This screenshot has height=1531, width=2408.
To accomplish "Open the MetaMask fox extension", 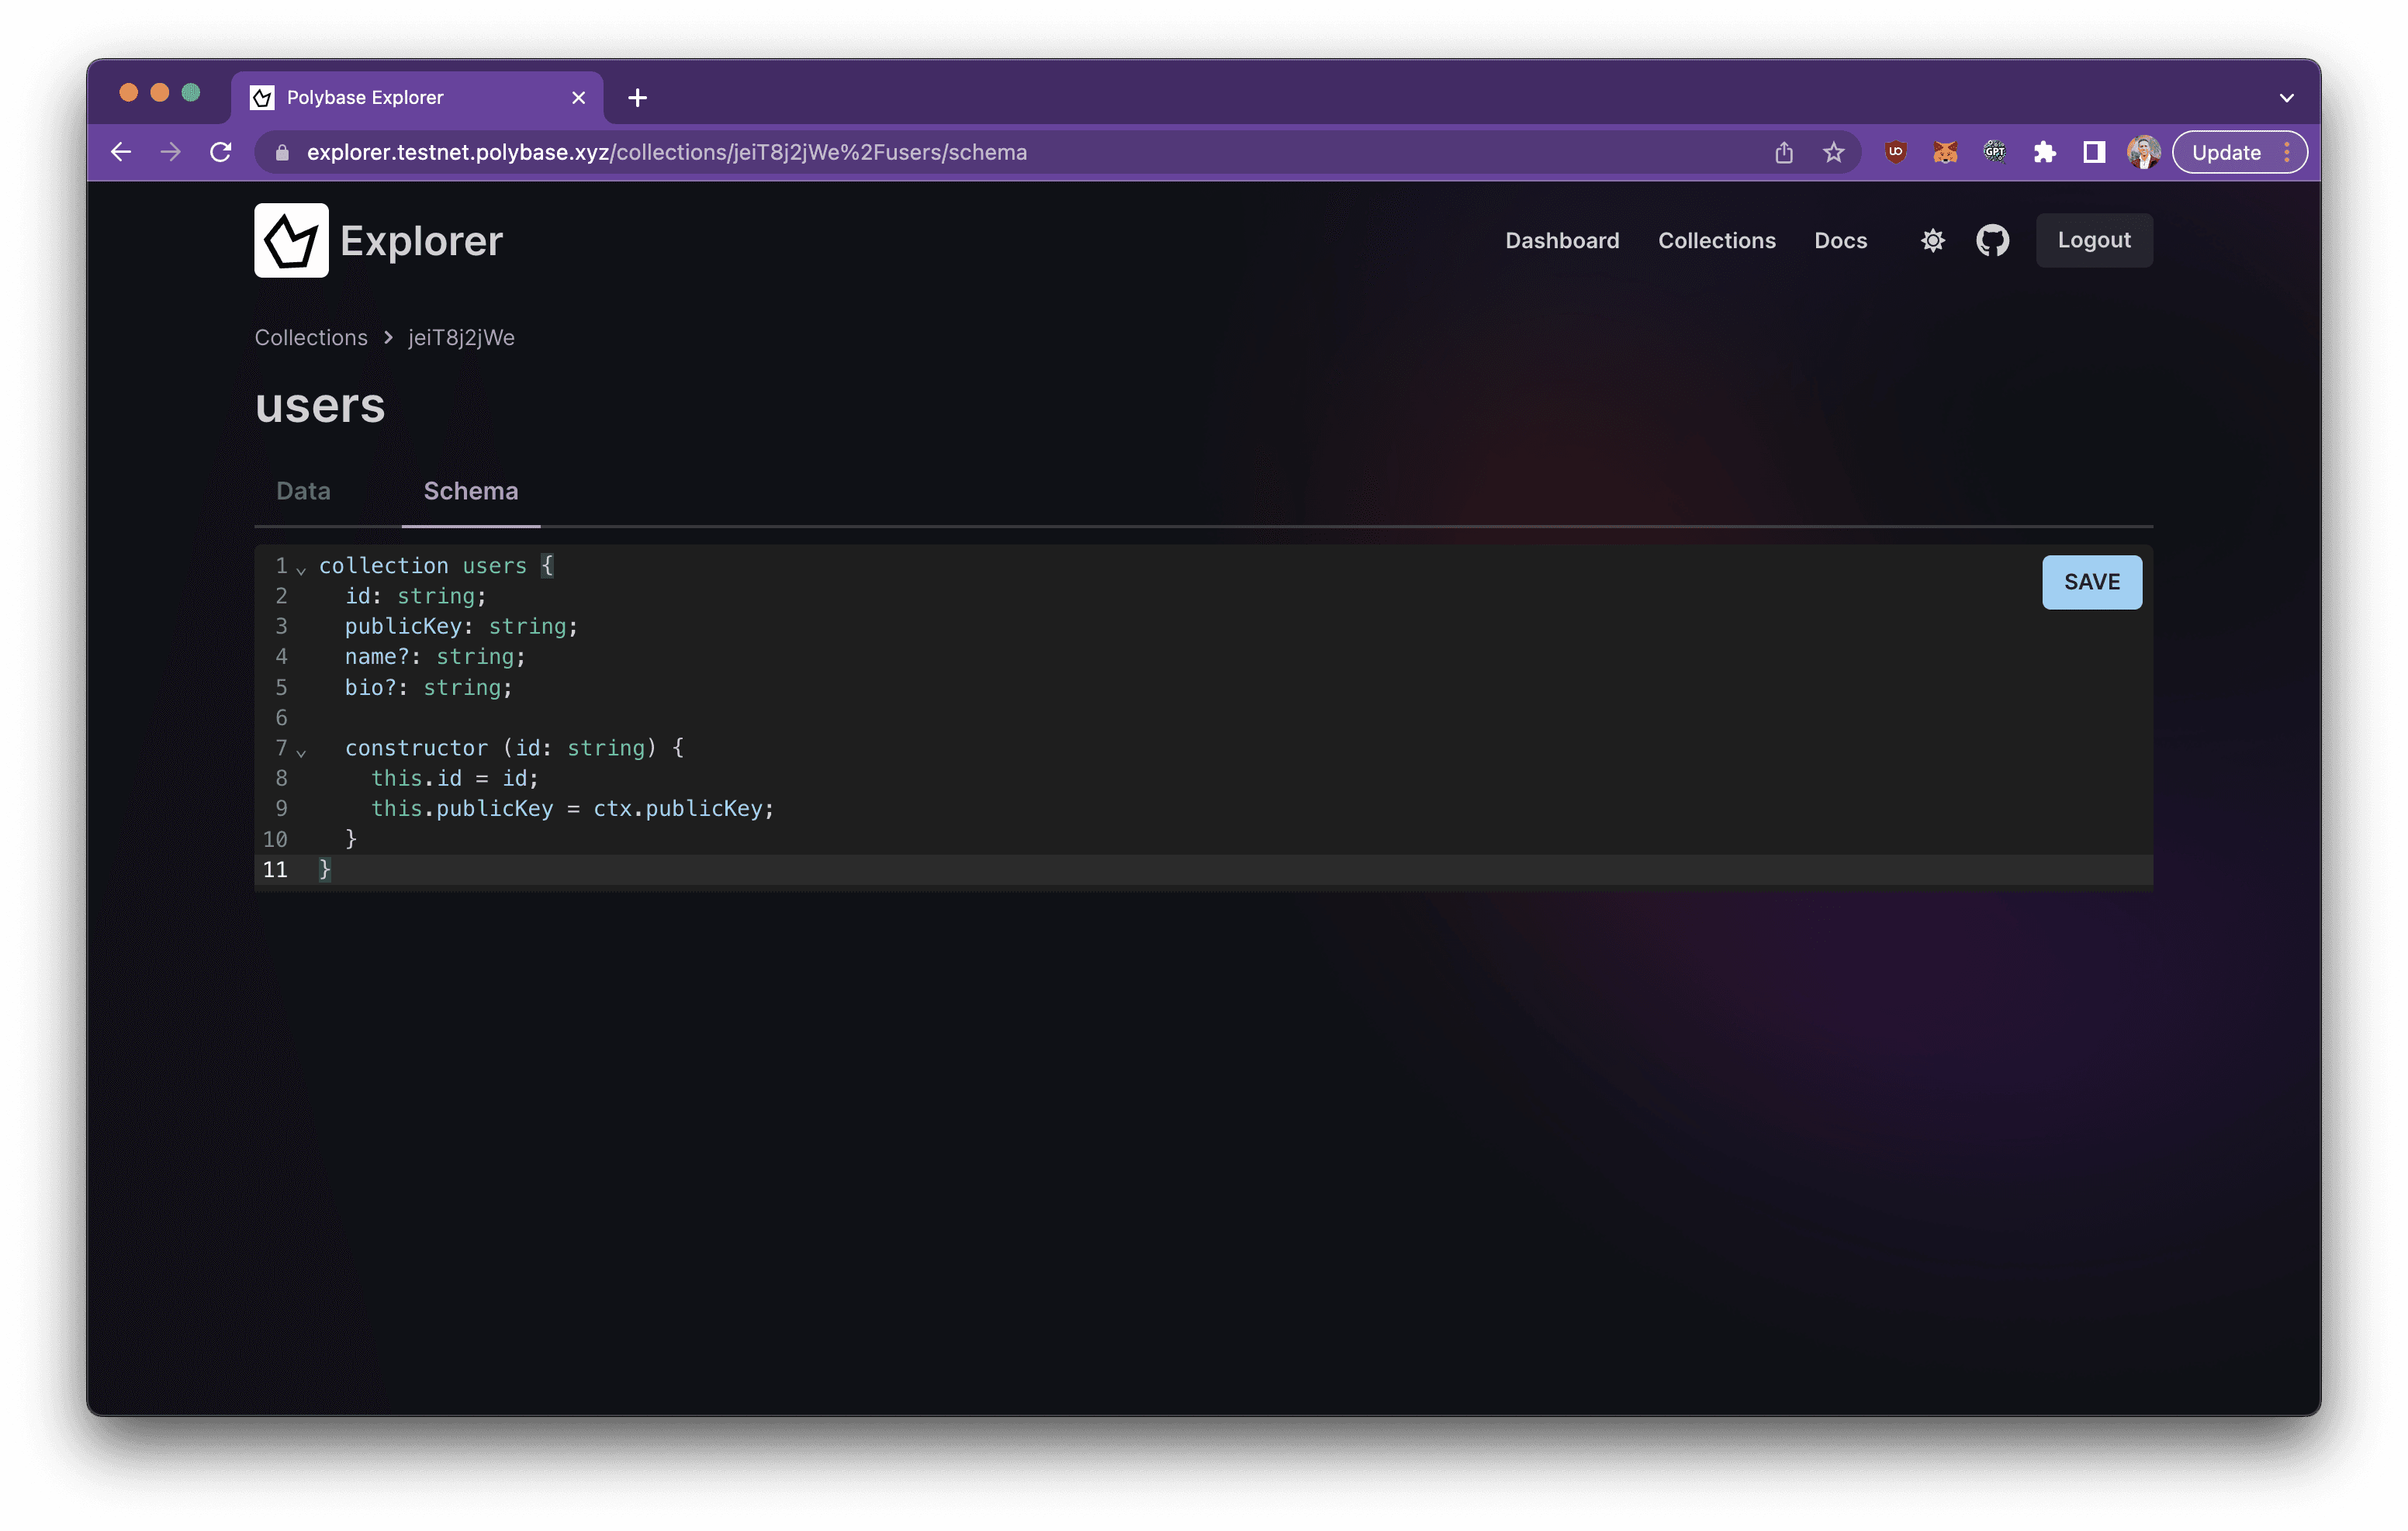I will pos(1944,152).
